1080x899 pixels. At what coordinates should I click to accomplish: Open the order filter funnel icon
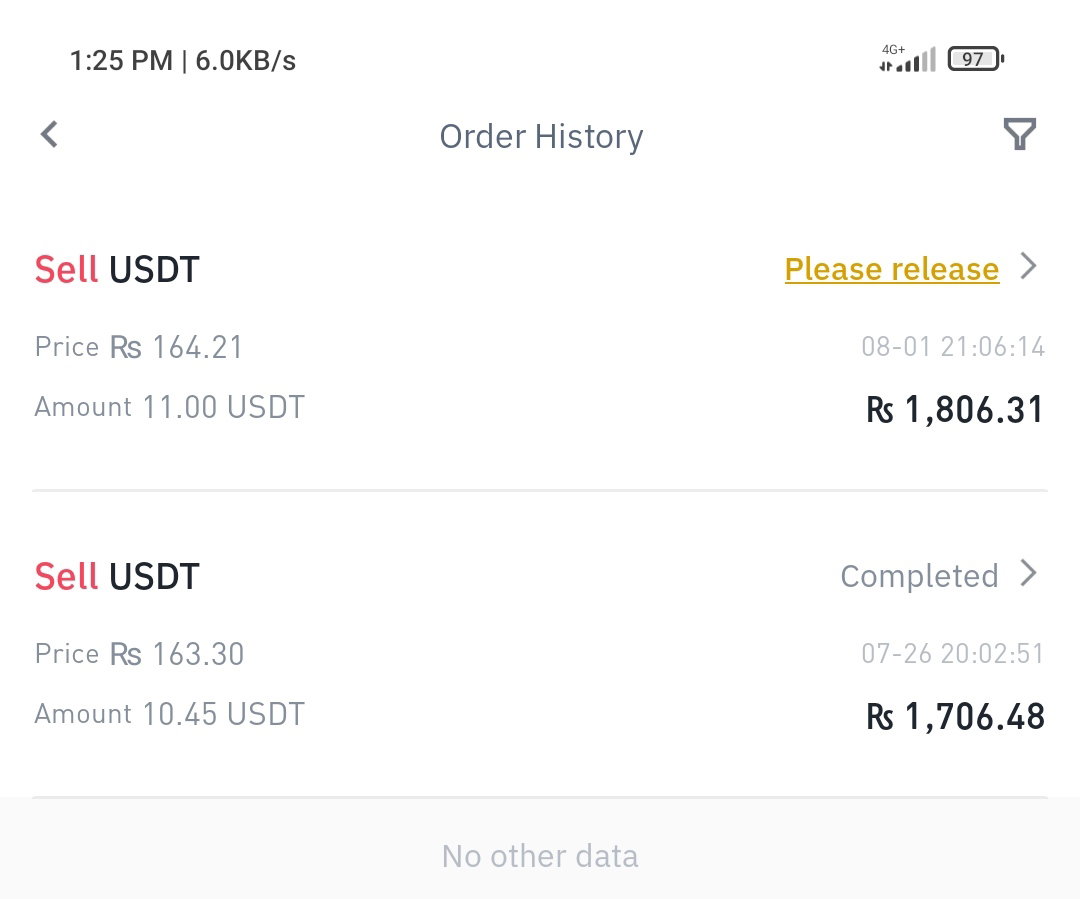[1019, 134]
